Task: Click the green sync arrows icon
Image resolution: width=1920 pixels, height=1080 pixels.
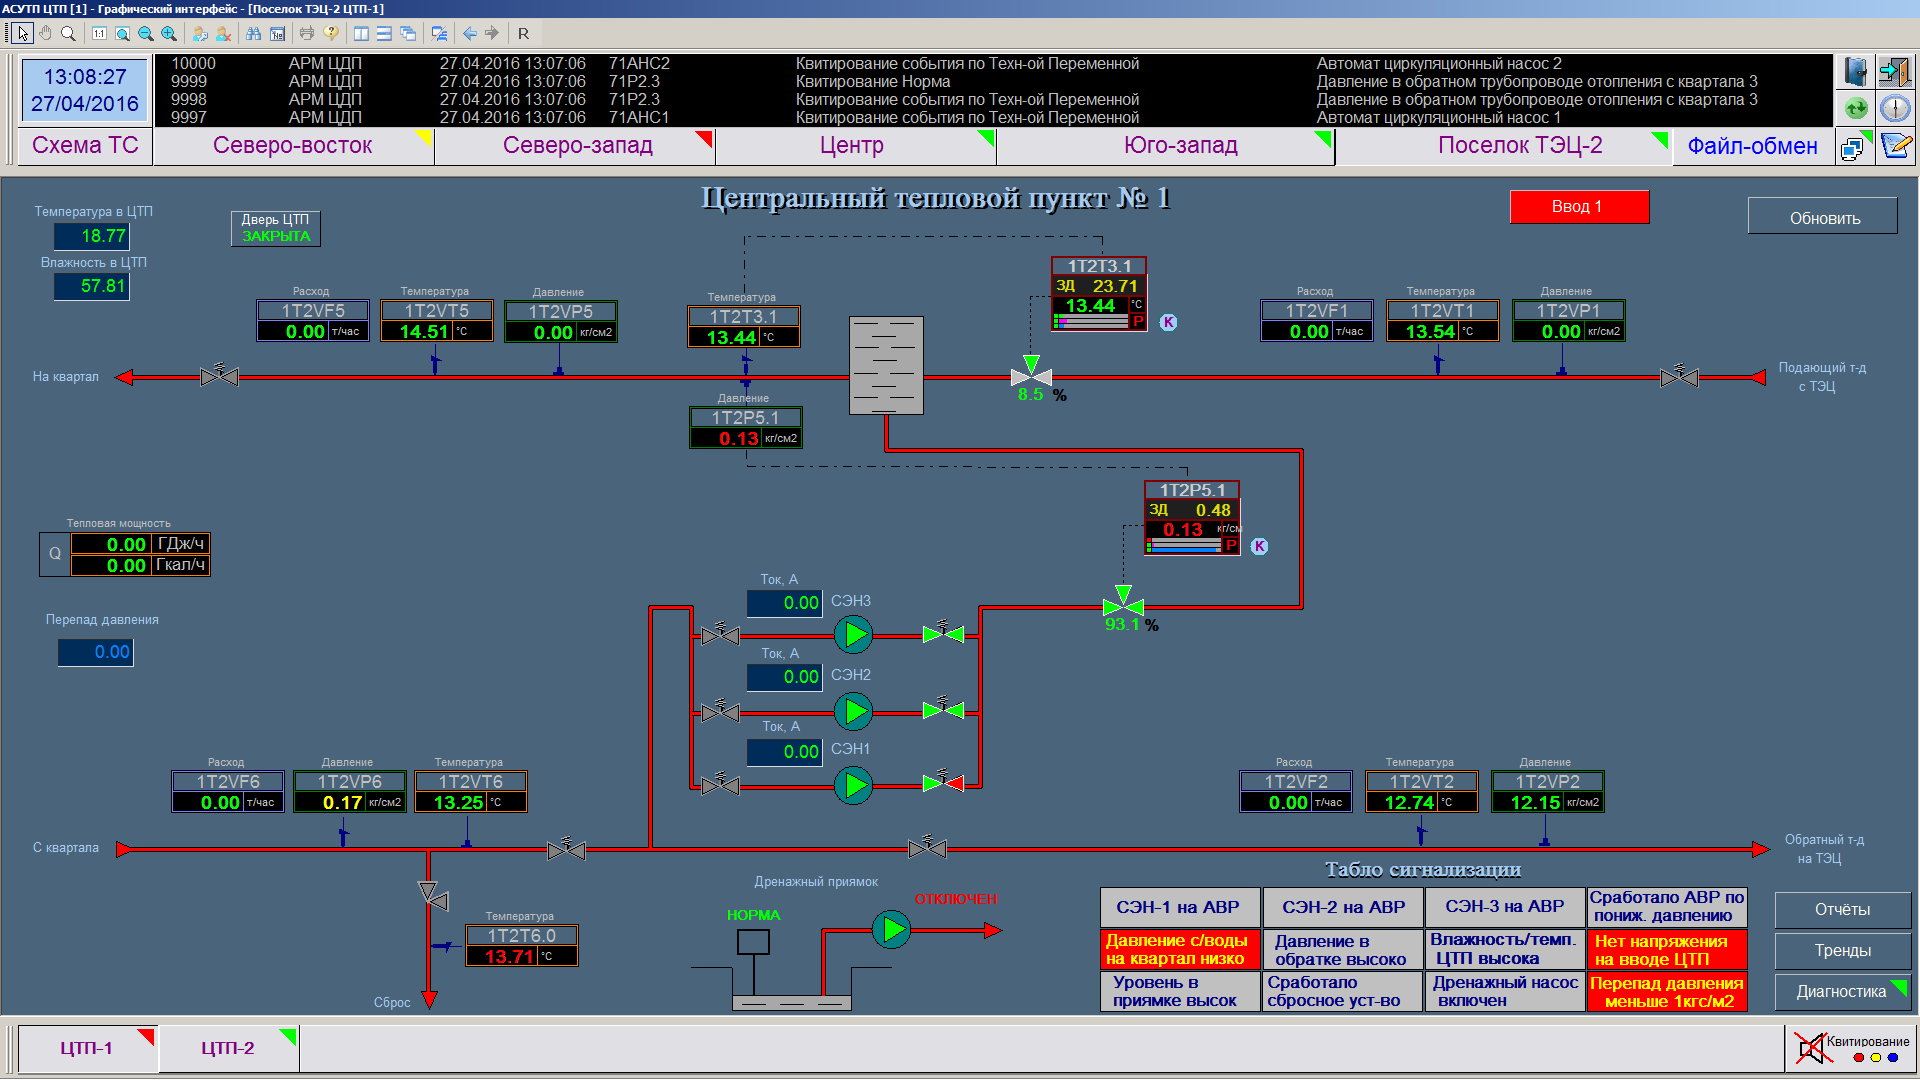Action: tap(1856, 108)
